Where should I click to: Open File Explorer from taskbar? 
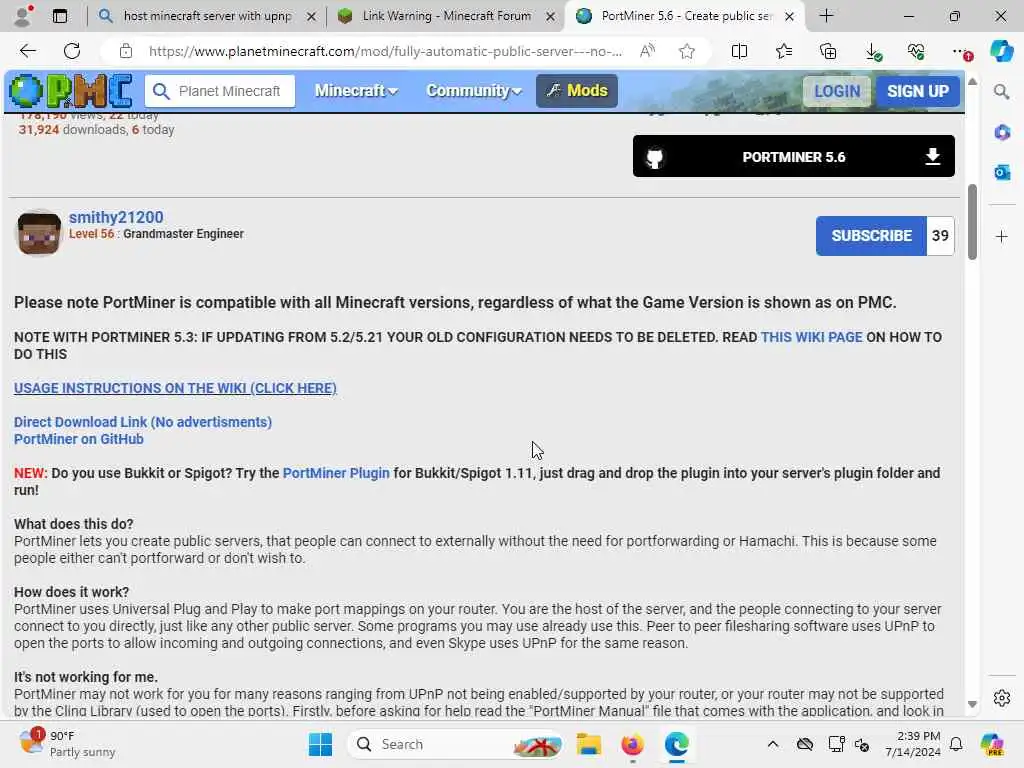point(588,744)
